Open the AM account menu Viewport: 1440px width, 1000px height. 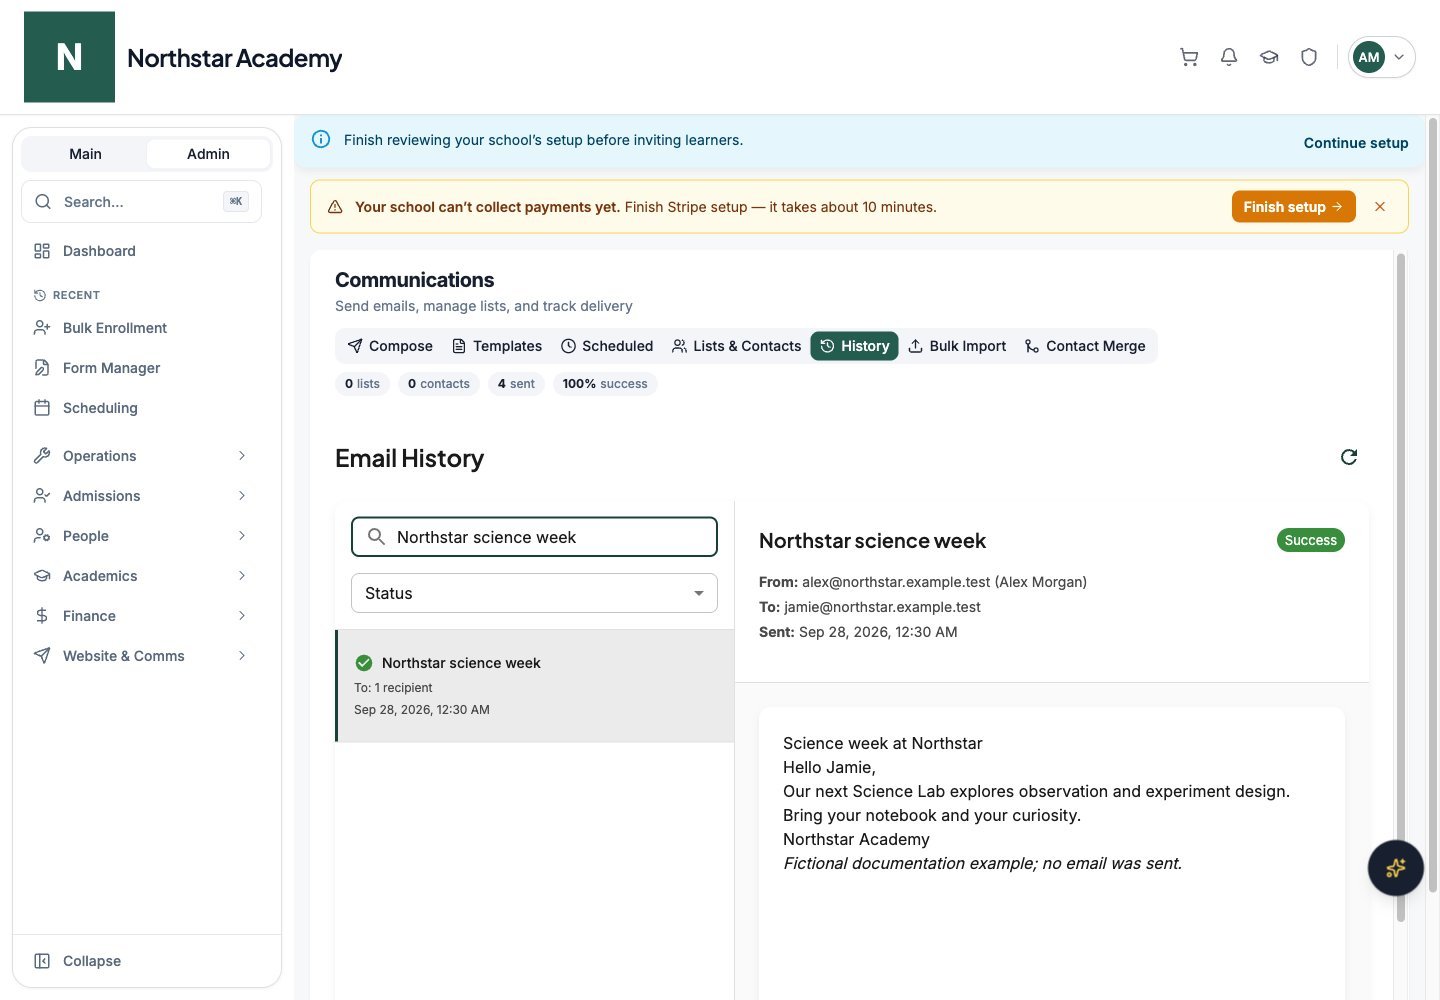[1382, 57]
